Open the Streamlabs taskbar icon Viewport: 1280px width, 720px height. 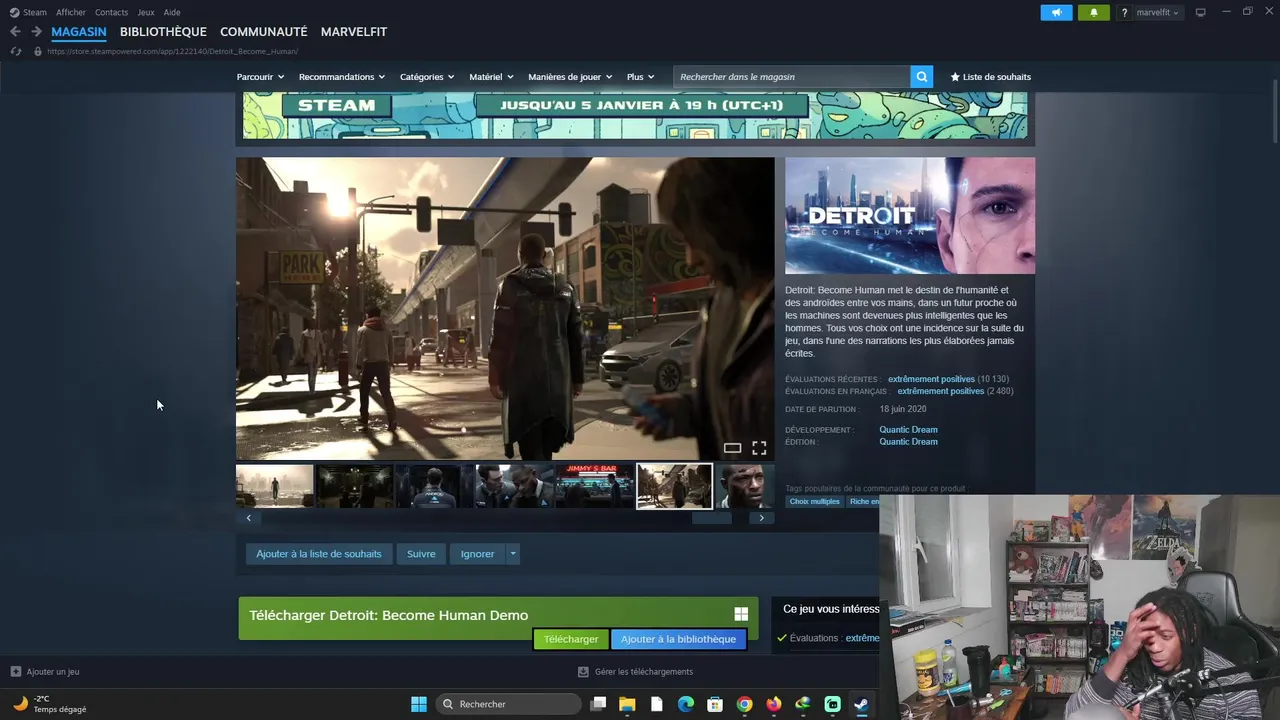pos(832,704)
